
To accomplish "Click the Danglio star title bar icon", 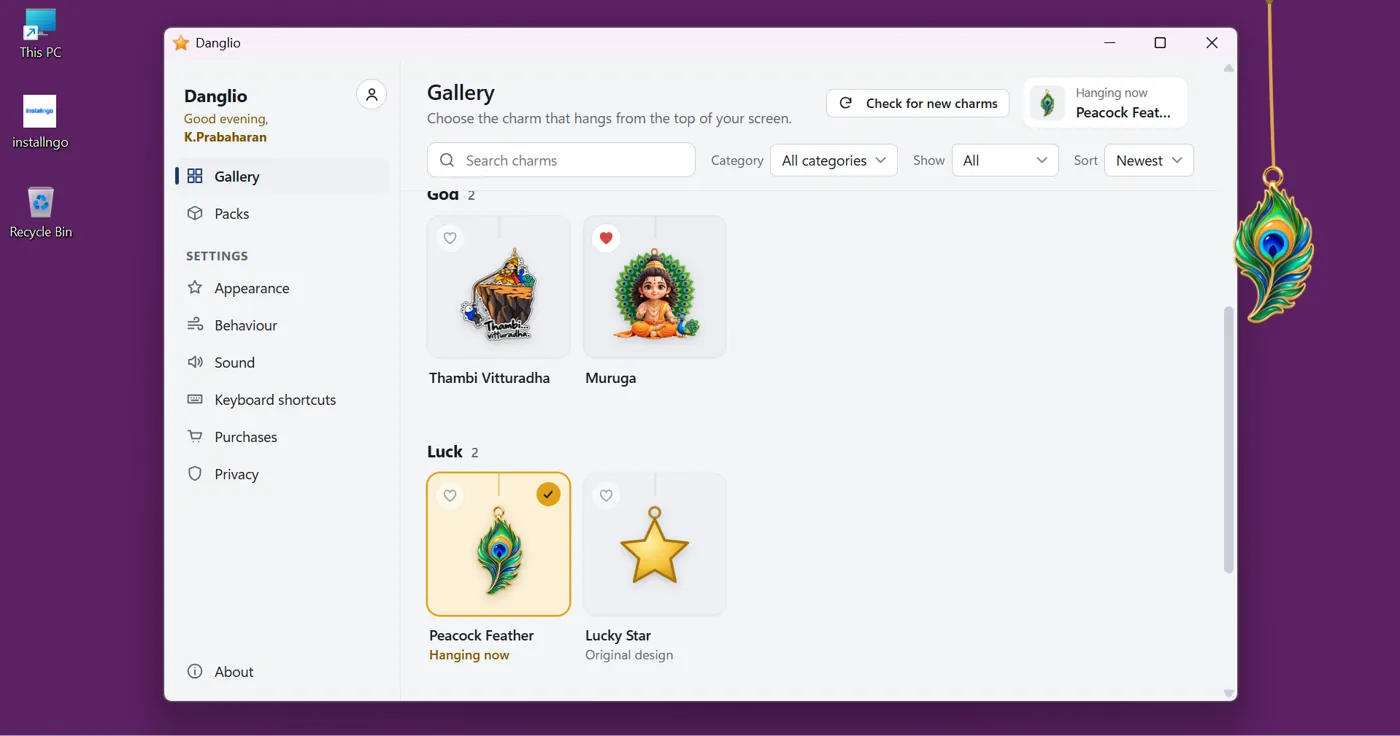I will coord(181,43).
